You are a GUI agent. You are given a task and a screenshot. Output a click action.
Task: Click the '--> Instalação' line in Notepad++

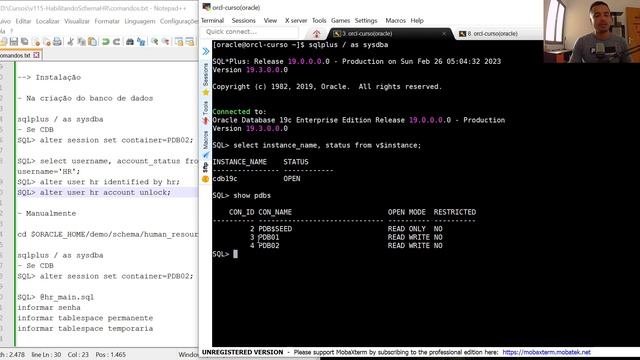pos(49,77)
